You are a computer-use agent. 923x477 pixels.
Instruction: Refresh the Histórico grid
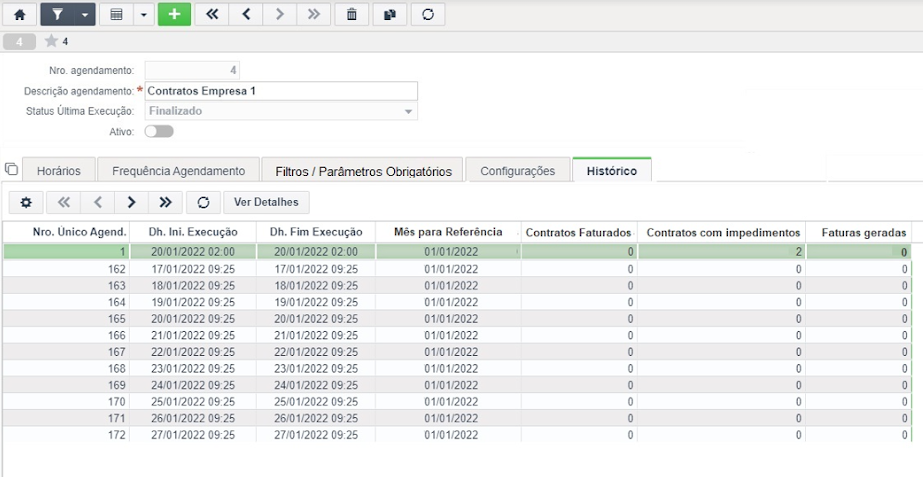click(x=203, y=203)
